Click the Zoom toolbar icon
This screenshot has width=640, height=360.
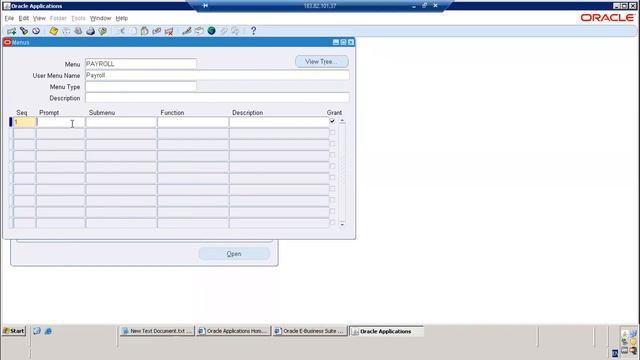click(x=199, y=31)
